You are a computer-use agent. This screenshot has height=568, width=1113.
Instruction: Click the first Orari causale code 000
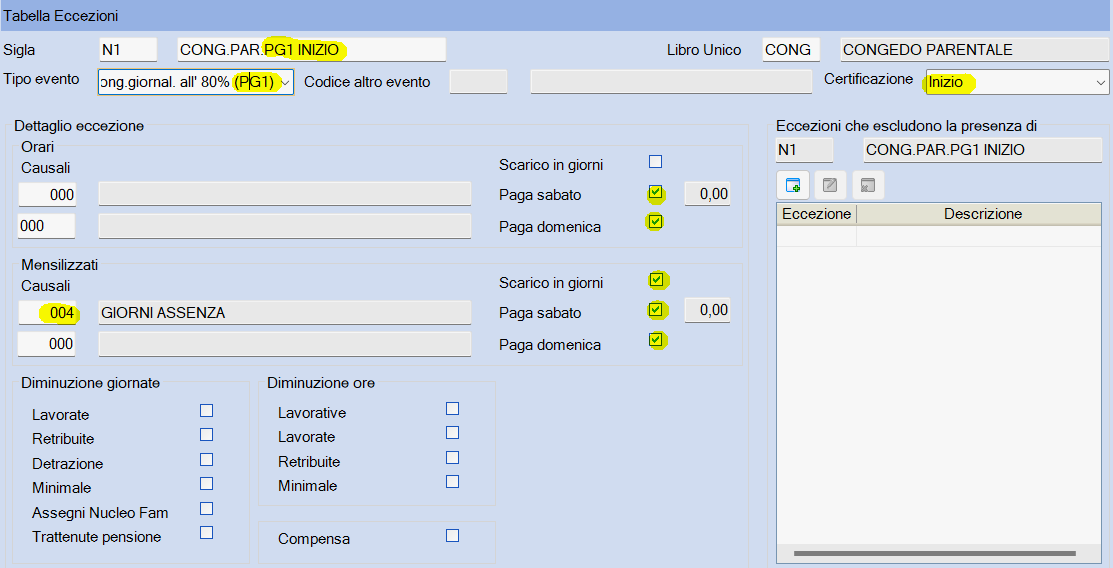click(x=47, y=195)
